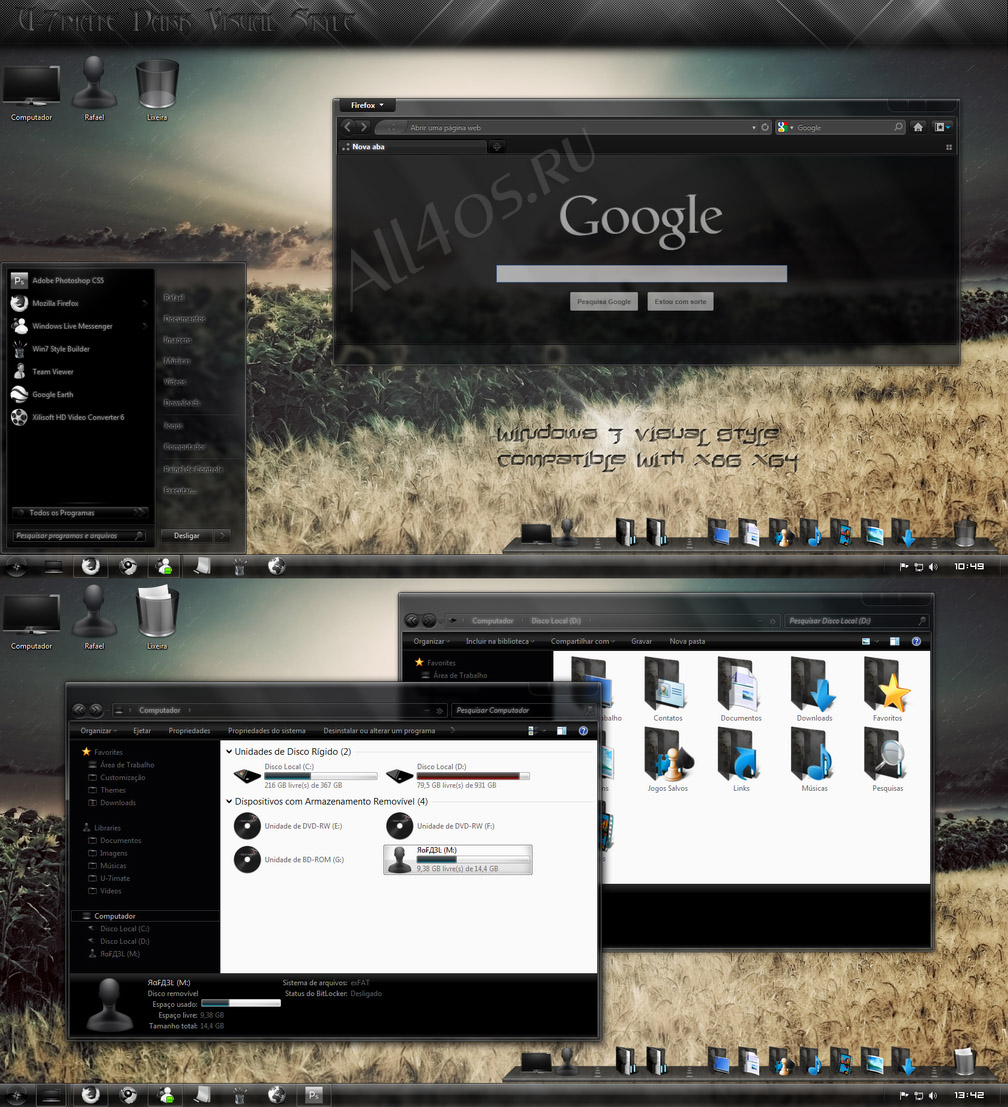The image size is (1008, 1107).
Task: Collapse Unidades de Disco Rígido group
Action: [x=229, y=751]
